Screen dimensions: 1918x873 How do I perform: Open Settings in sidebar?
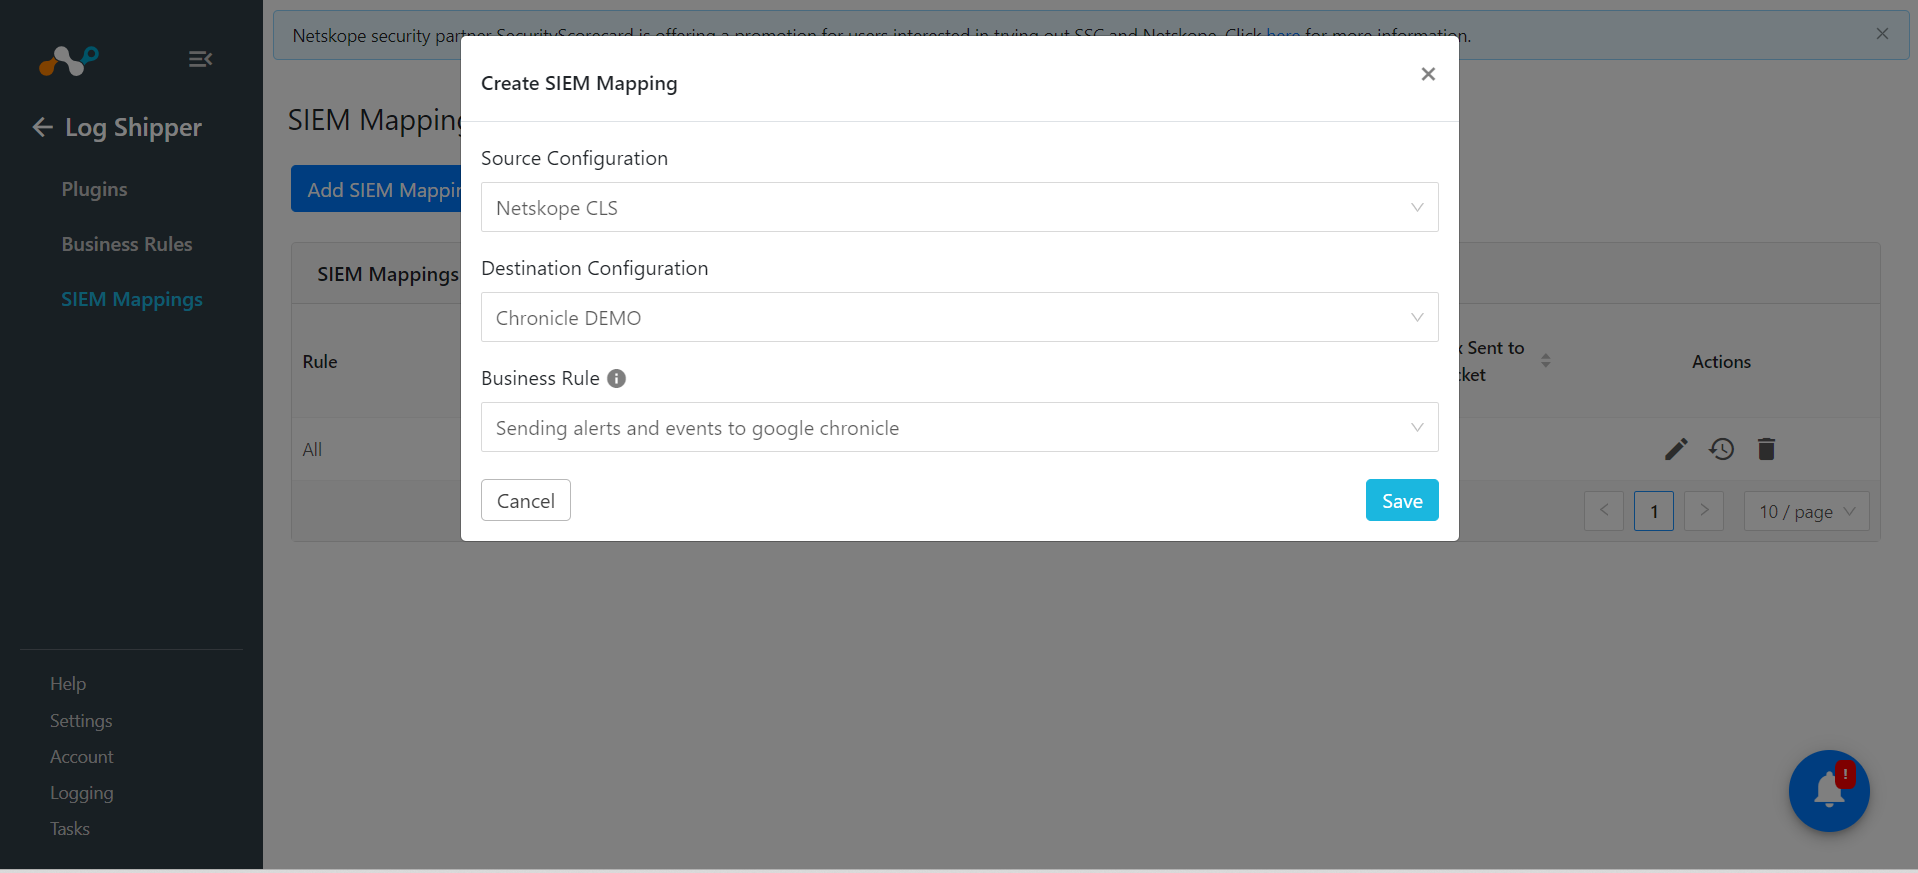(81, 721)
